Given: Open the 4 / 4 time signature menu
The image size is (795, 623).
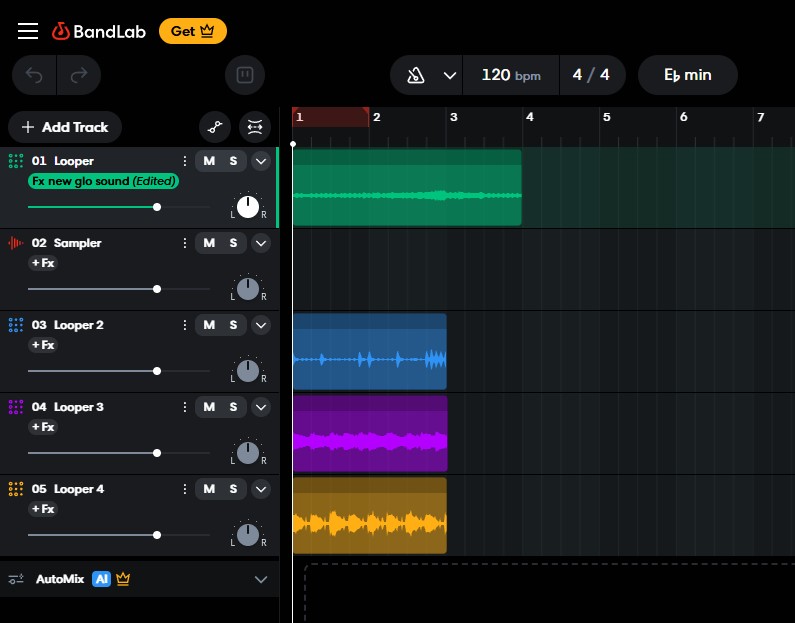Looking at the screenshot, I should (x=591, y=75).
